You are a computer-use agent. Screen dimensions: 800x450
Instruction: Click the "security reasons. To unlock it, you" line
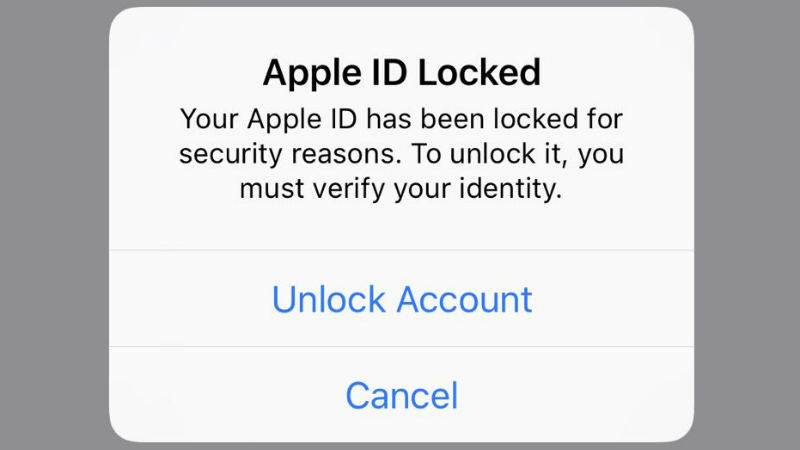[401, 154]
